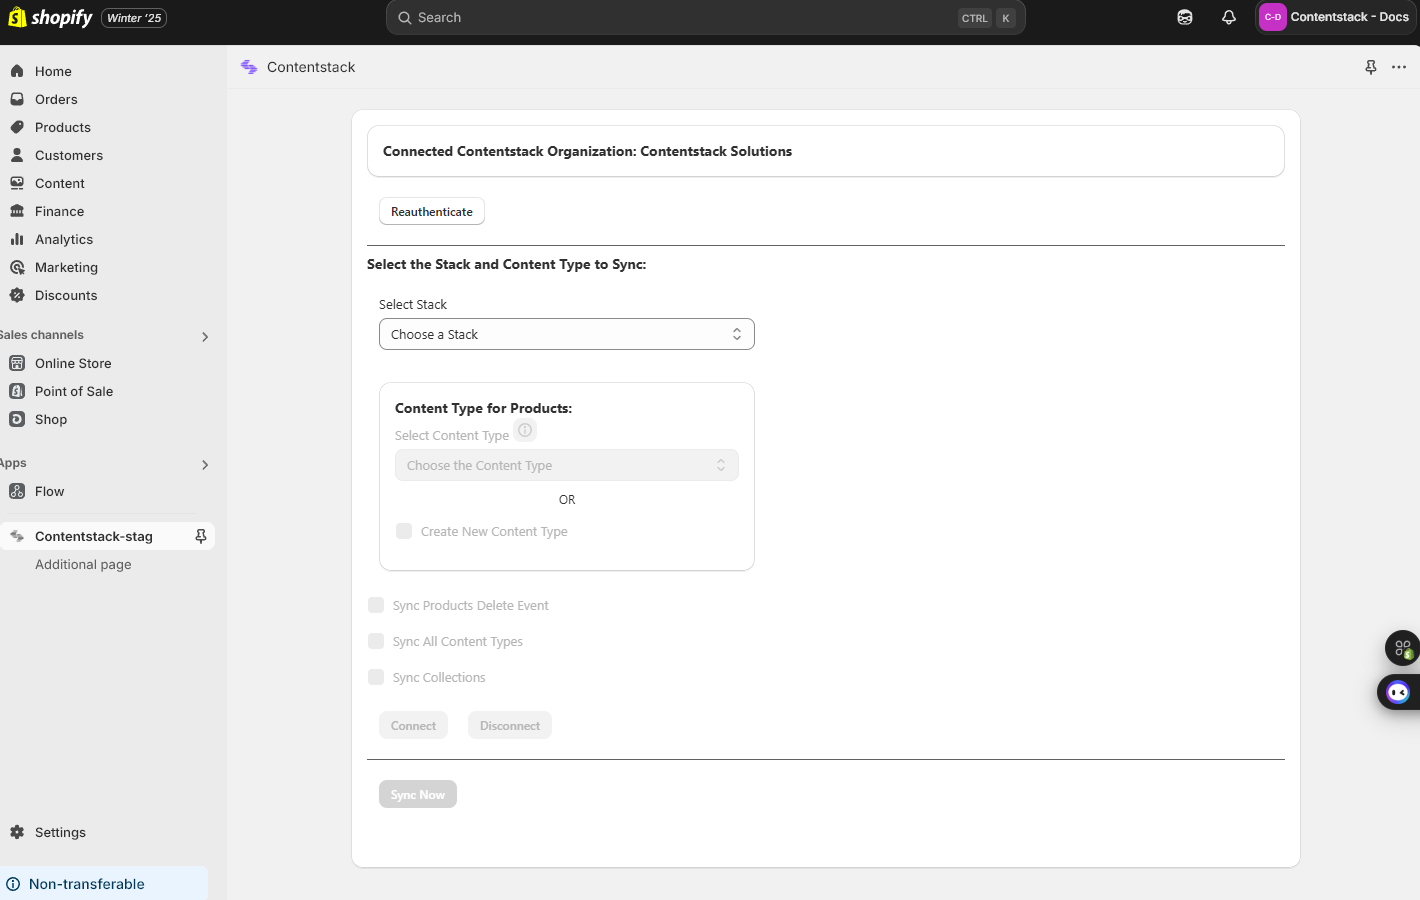Click the pin icon beside Contentstack-stag
The height and width of the screenshot is (900, 1420).
pyautogui.click(x=201, y=536)
